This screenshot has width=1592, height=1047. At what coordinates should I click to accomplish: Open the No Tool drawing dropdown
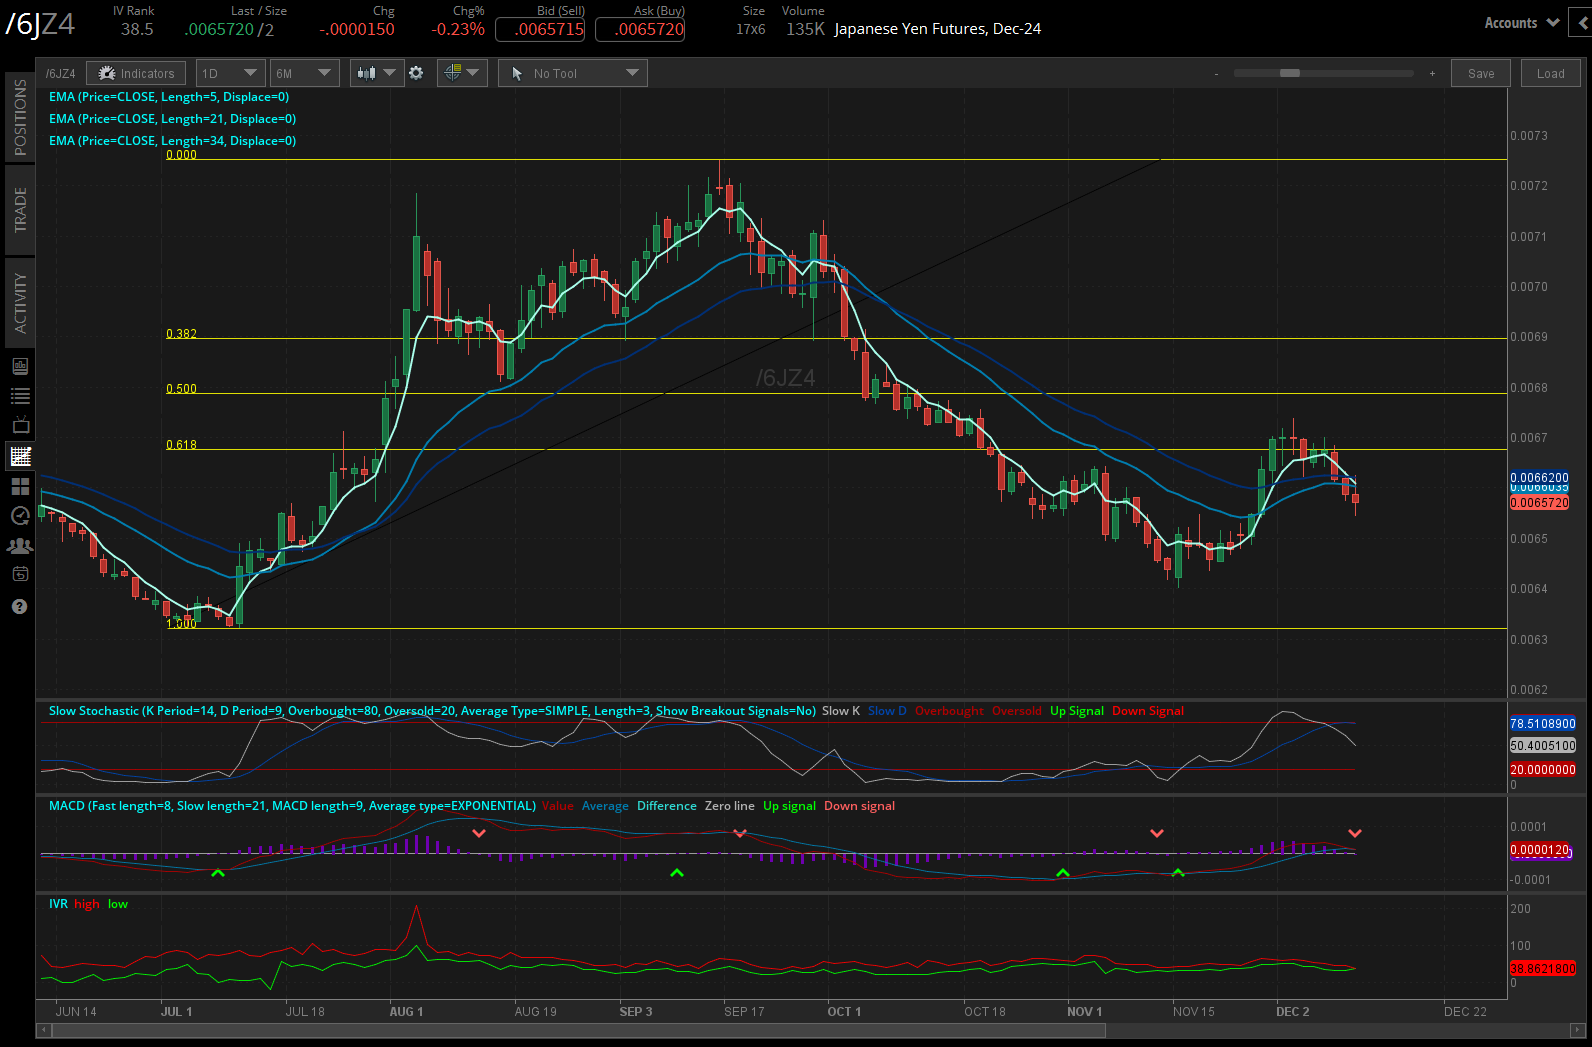[x=573, y=73]
